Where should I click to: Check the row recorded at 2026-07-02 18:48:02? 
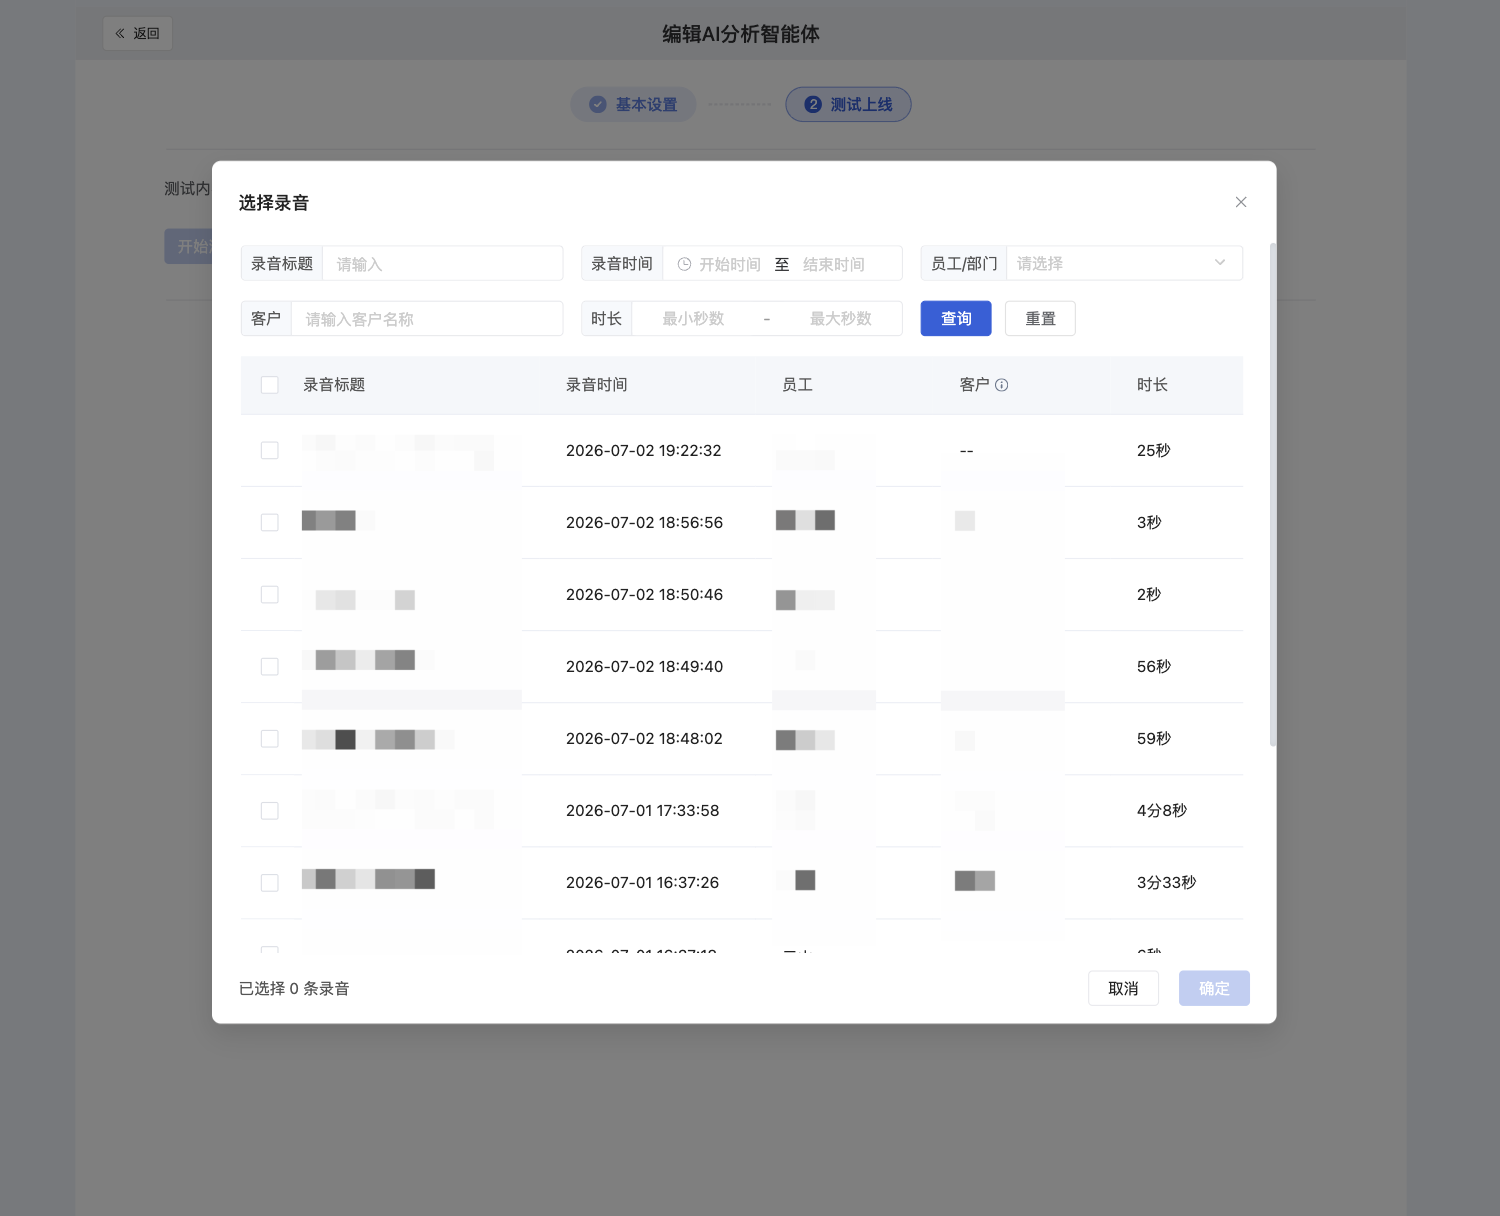pyautogui.click(x=270, y=739)
